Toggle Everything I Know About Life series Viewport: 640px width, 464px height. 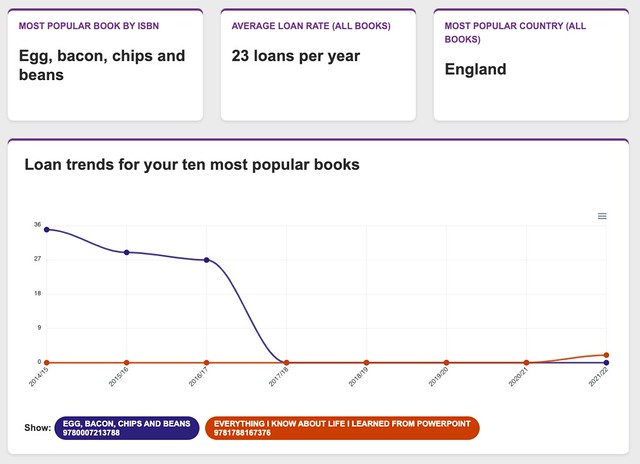pos(342,428)
